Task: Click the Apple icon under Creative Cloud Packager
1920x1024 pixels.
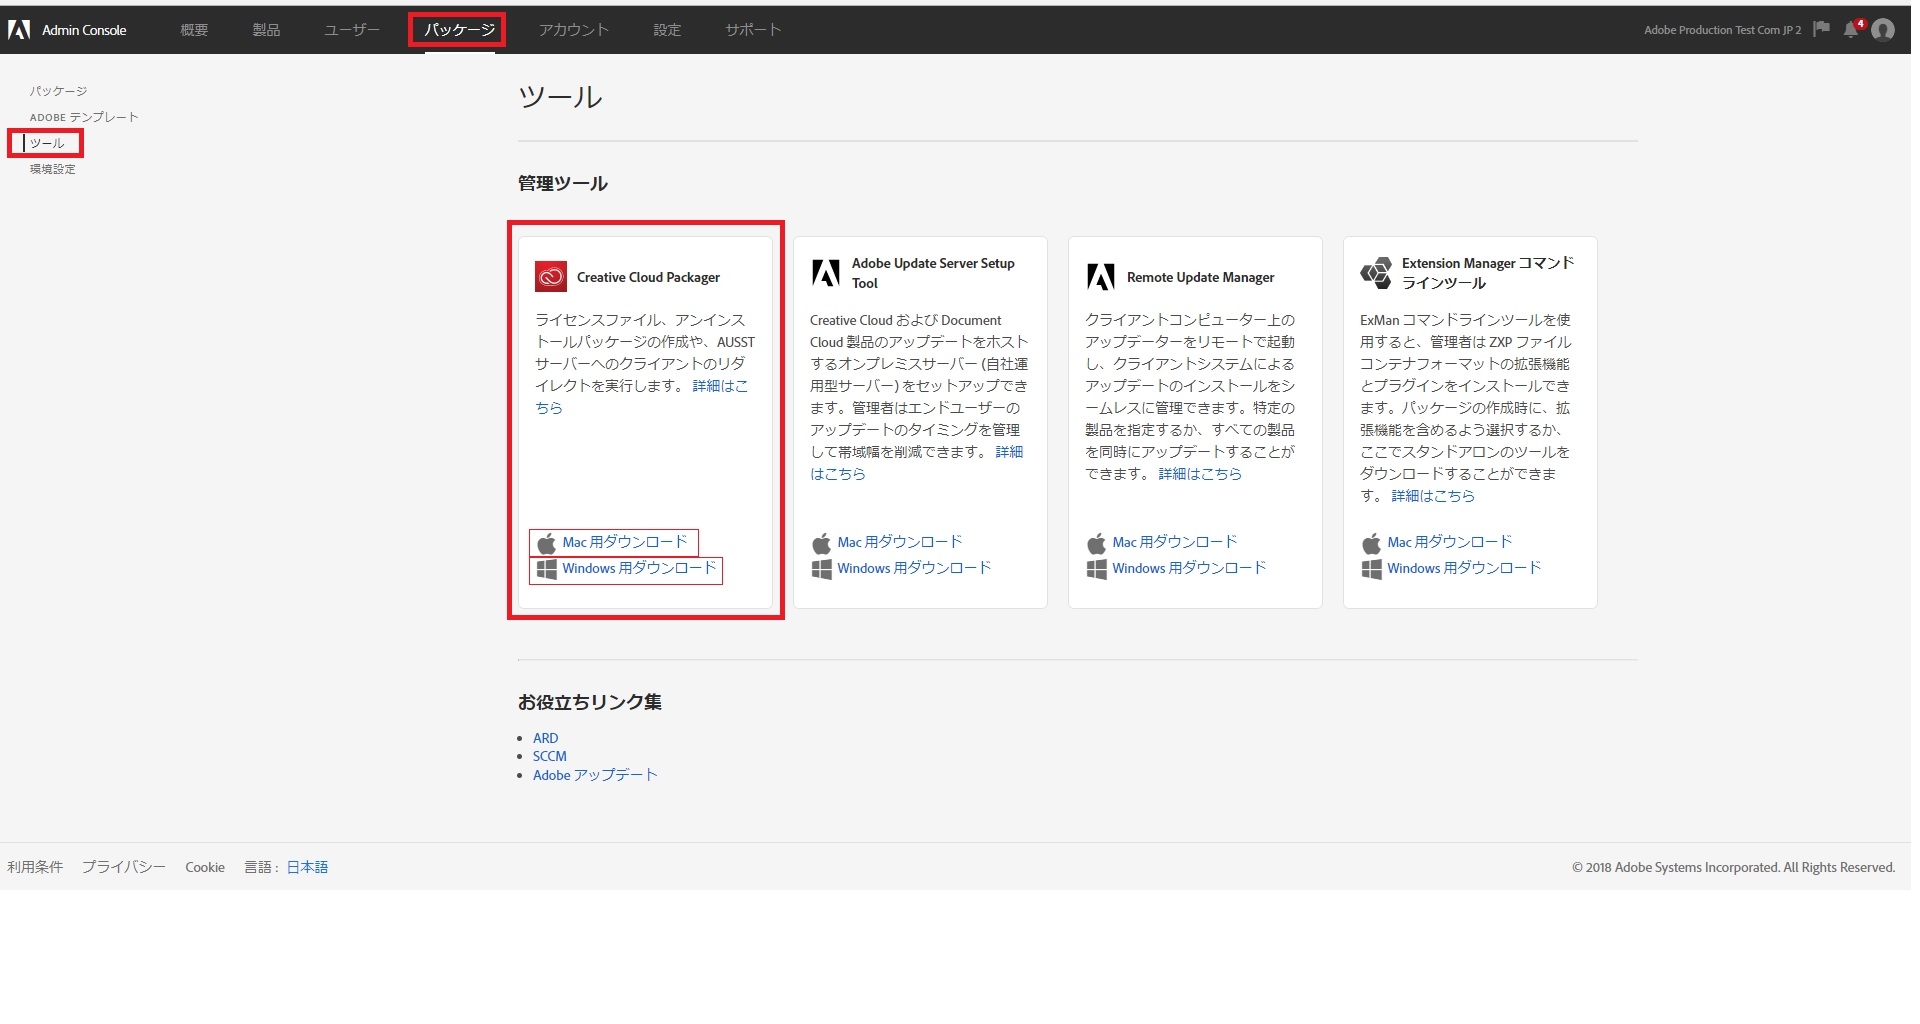Action: pyautogui.click(x=546, y=542)
